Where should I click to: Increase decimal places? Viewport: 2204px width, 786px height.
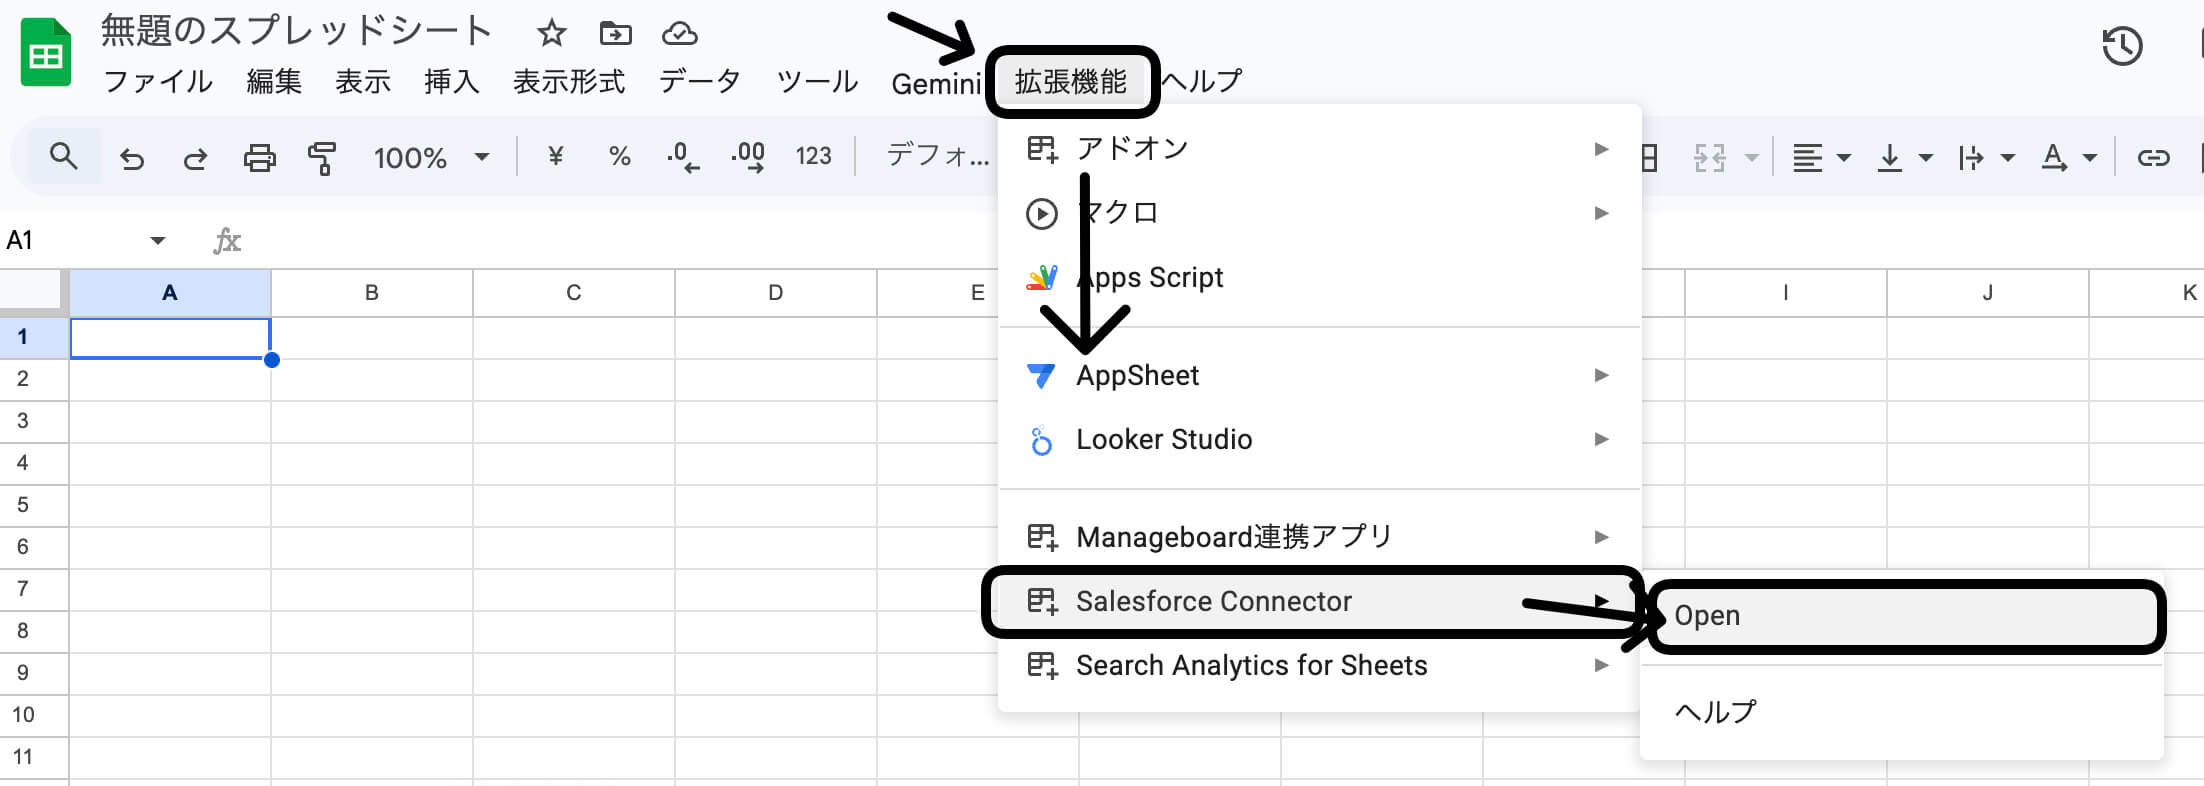[748, 158]
